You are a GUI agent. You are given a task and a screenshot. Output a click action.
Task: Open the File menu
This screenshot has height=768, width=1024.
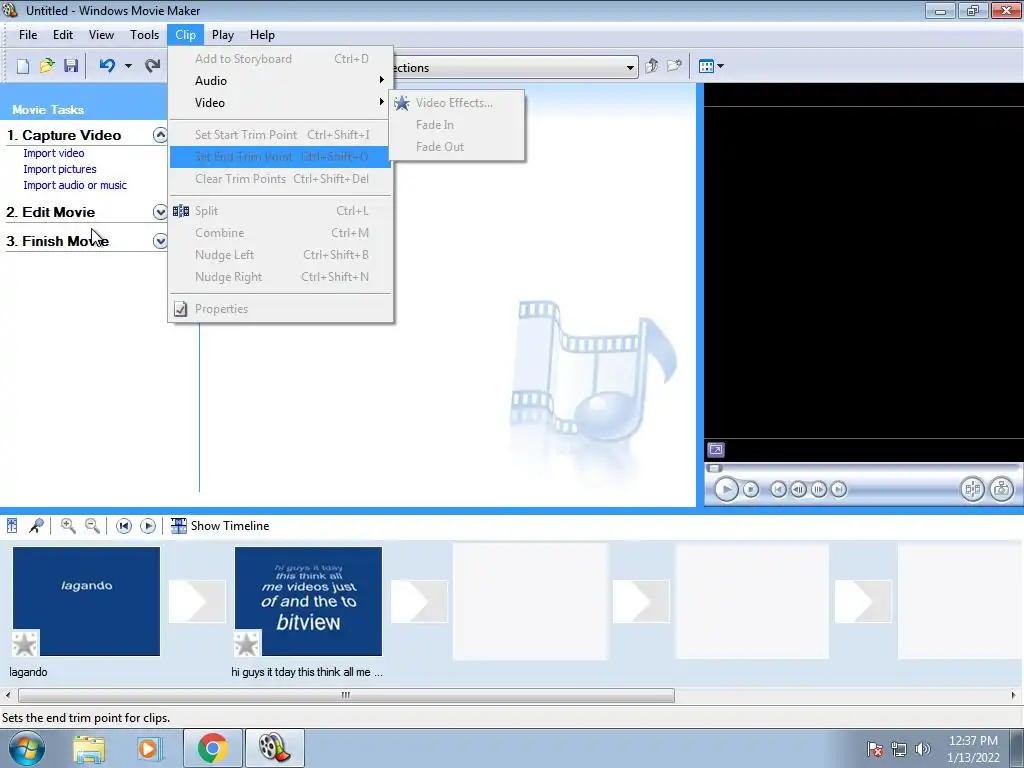coord(28,35)
